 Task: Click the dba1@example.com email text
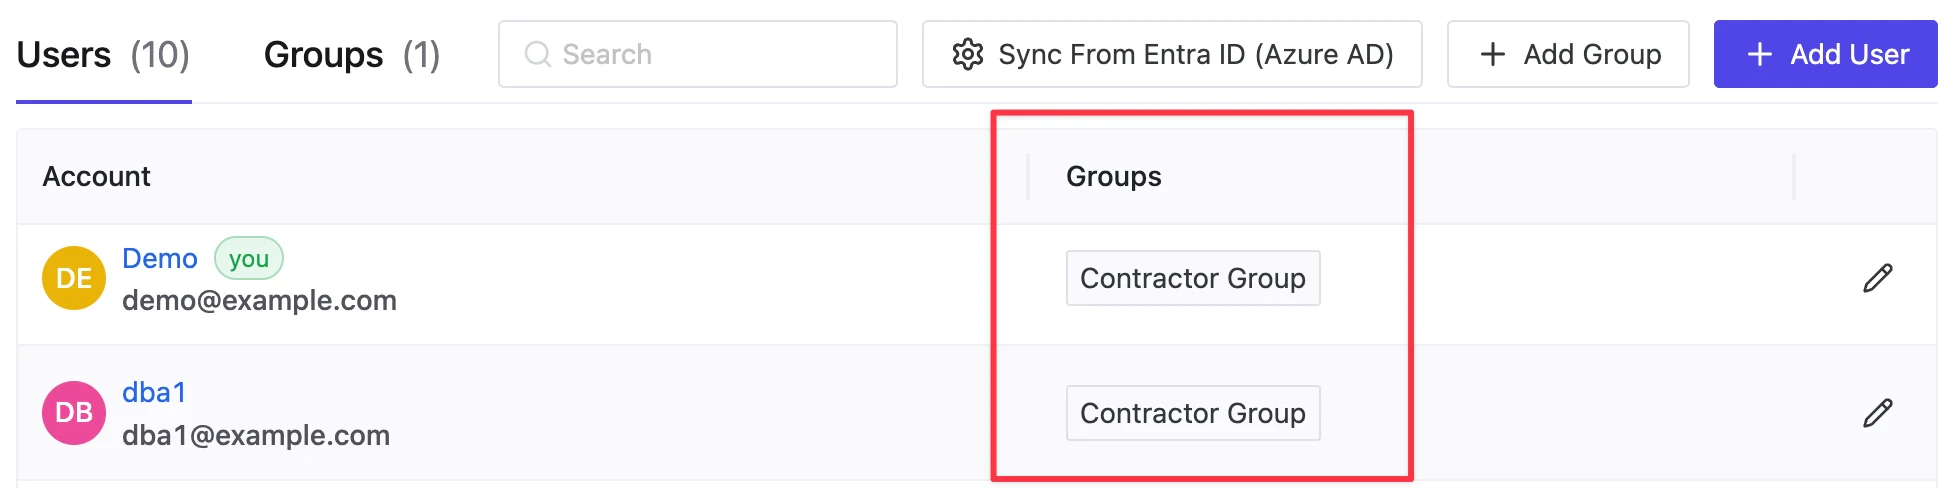(256, 435)
